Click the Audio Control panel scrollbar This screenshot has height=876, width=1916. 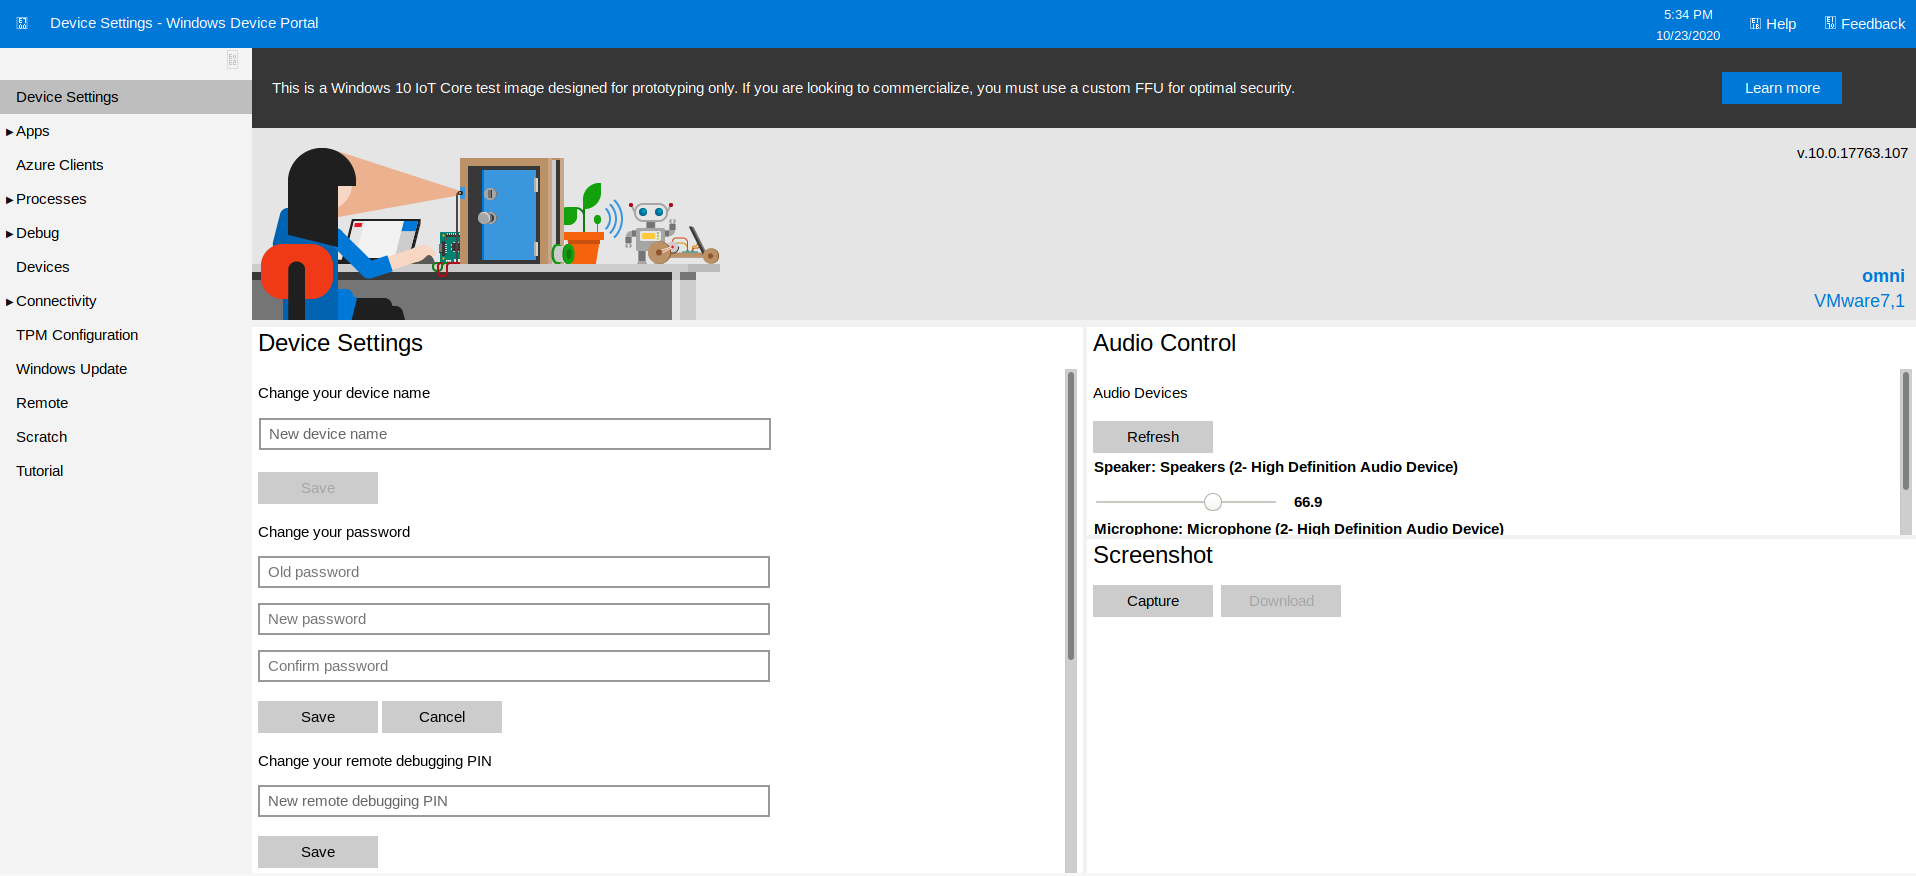(1905, 430)
